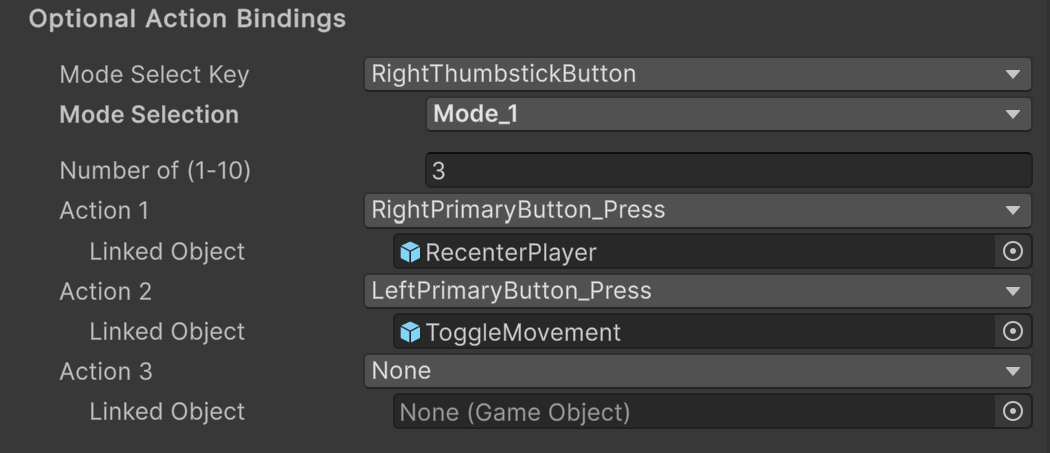1050x453 pixels.
Task: Click the Mode Selection label
Action: click(149, 115)
